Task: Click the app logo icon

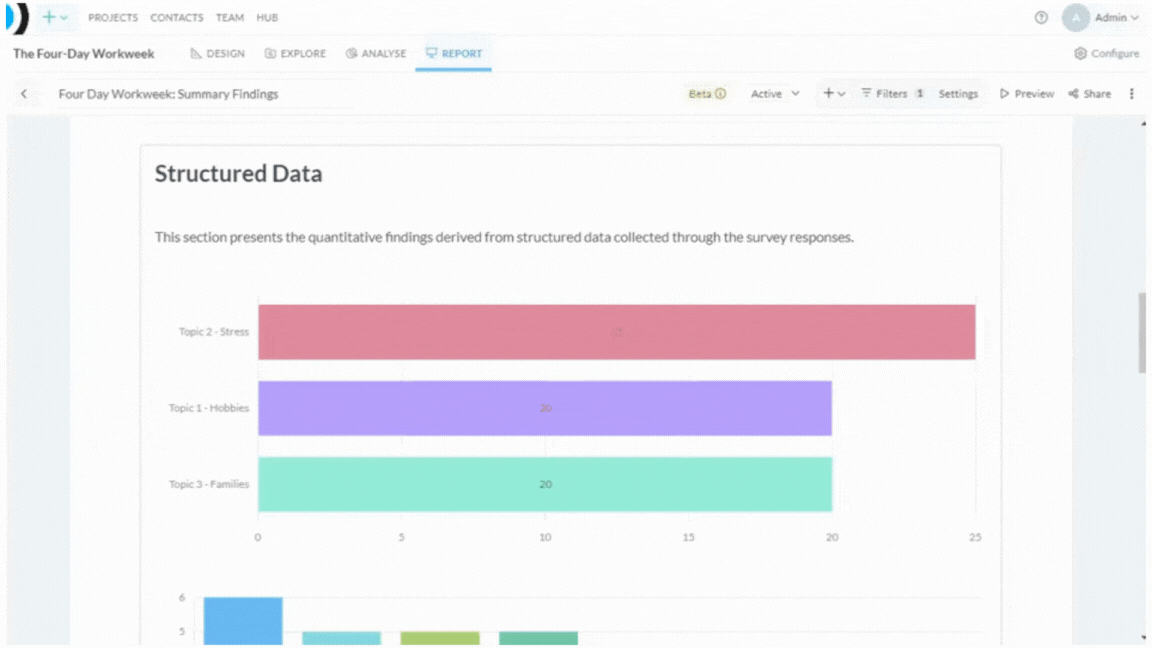Action: tap(18, 18)
